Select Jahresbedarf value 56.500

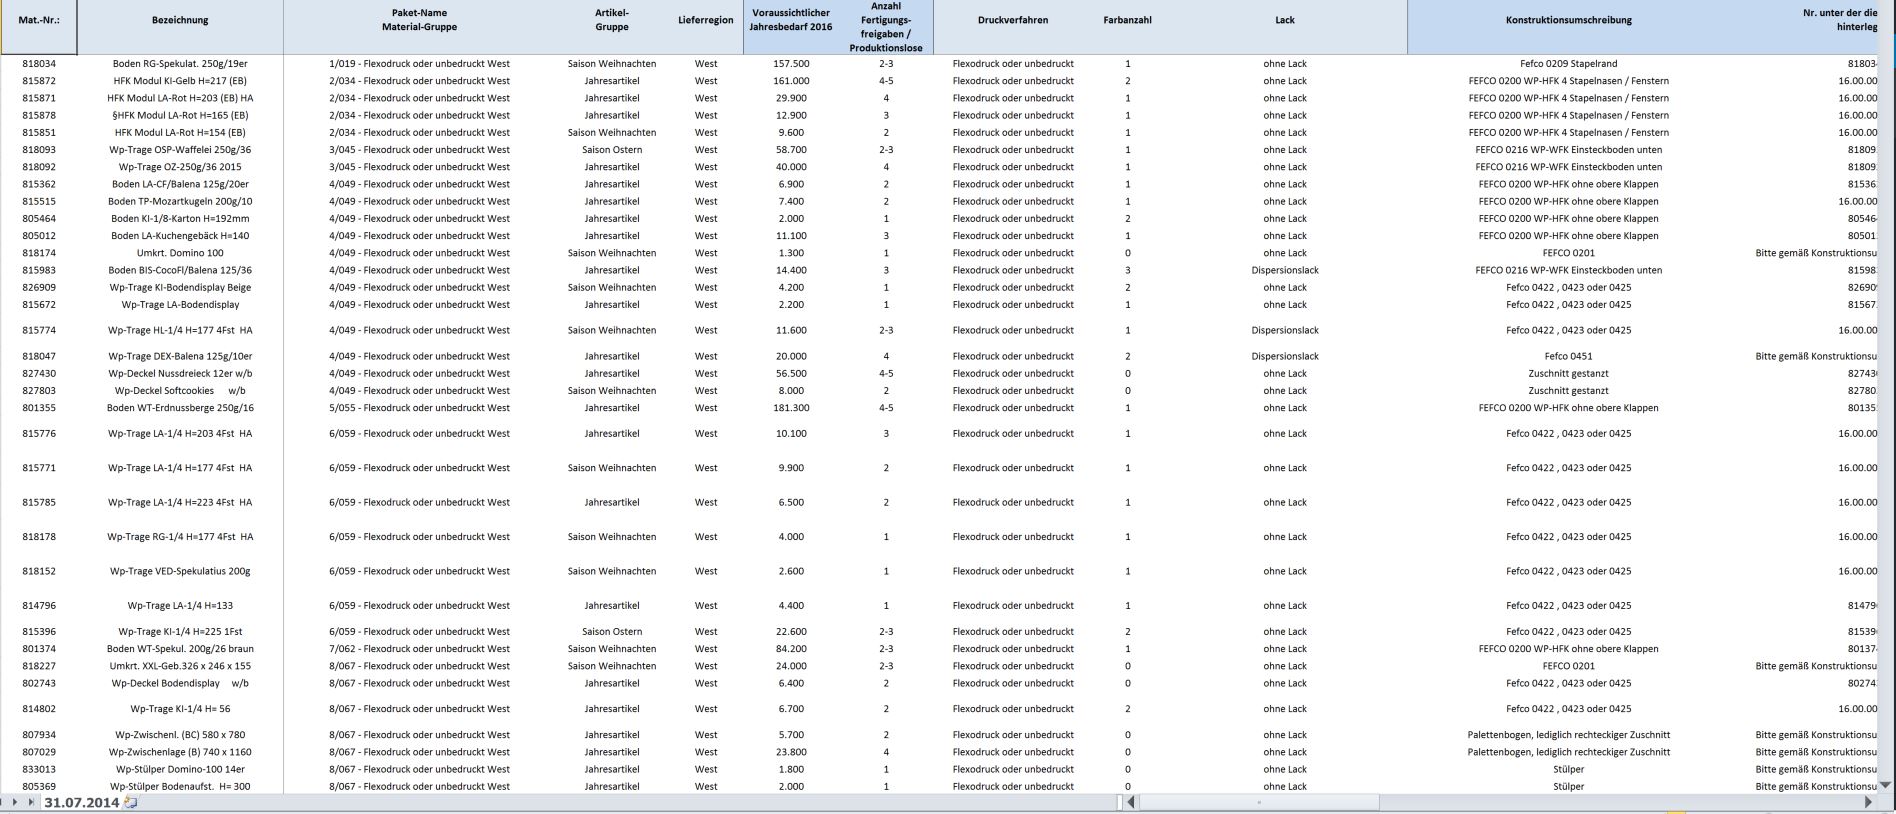tap(790, 373)
